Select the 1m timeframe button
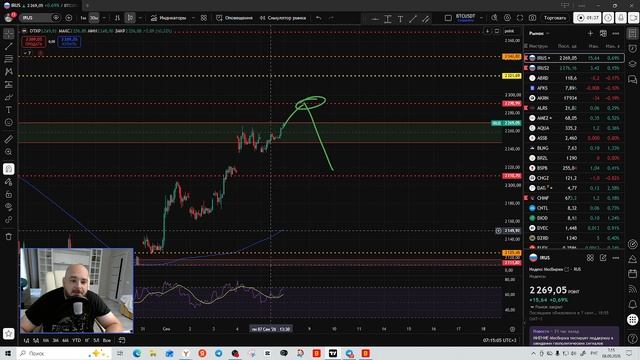Image resolution: width=640 pixels, height=360 pixels. click(x=83, y=18)
